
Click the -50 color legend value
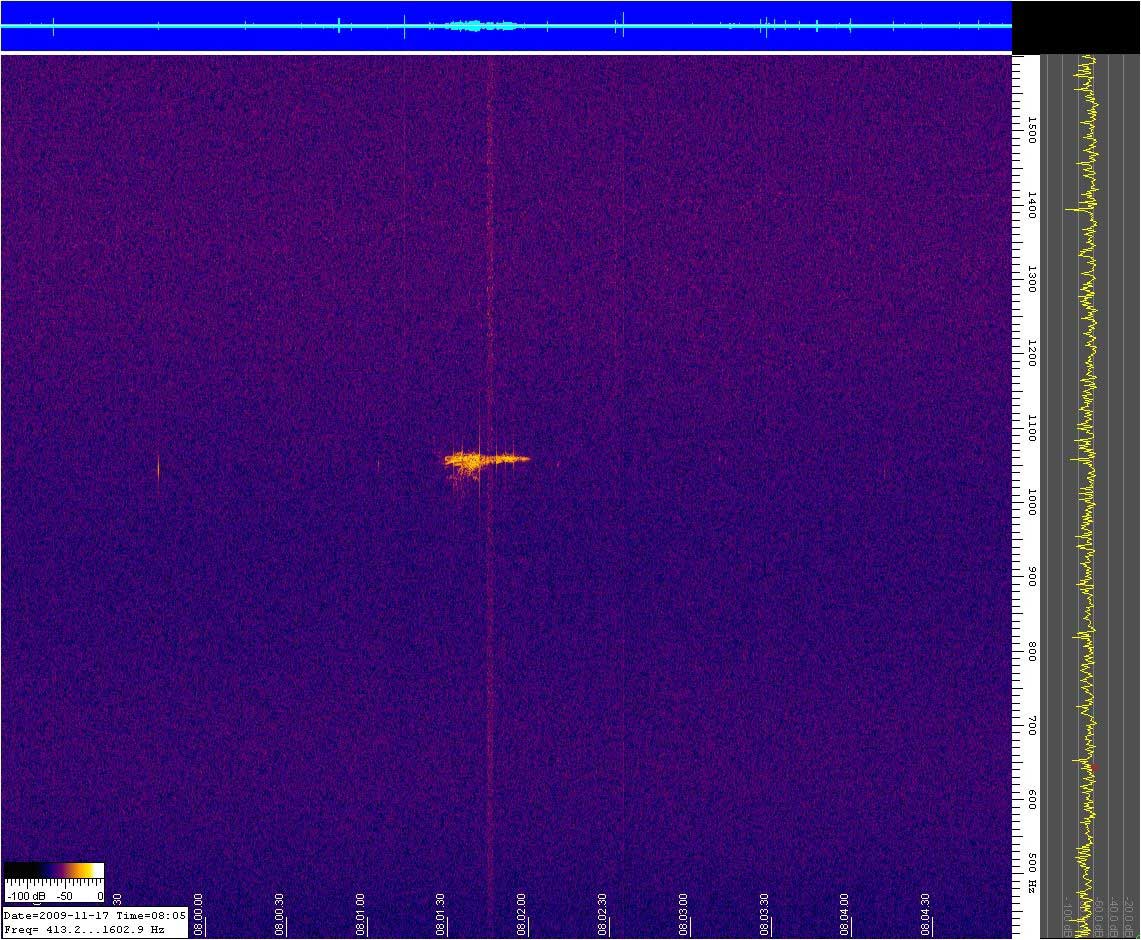tap(65, 896)
